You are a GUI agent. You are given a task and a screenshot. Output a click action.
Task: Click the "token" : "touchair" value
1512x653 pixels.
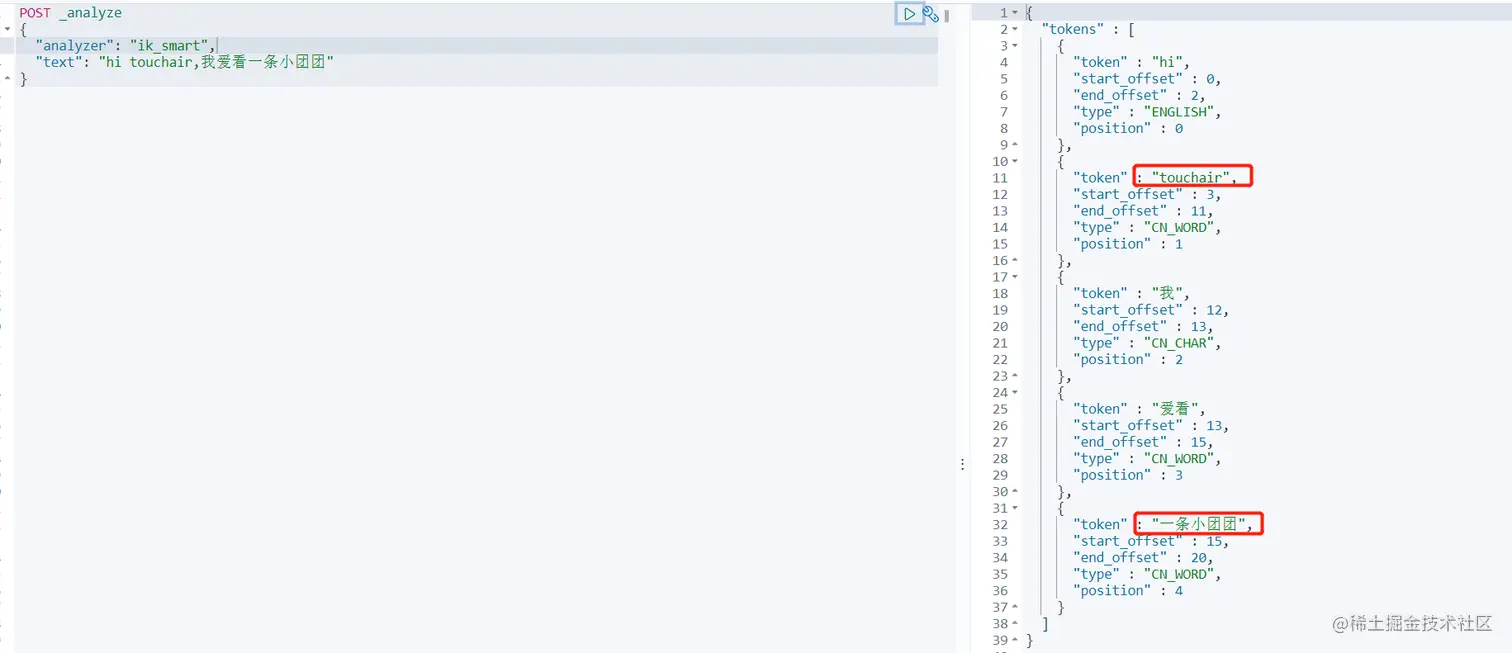(x=1190, y=178)
